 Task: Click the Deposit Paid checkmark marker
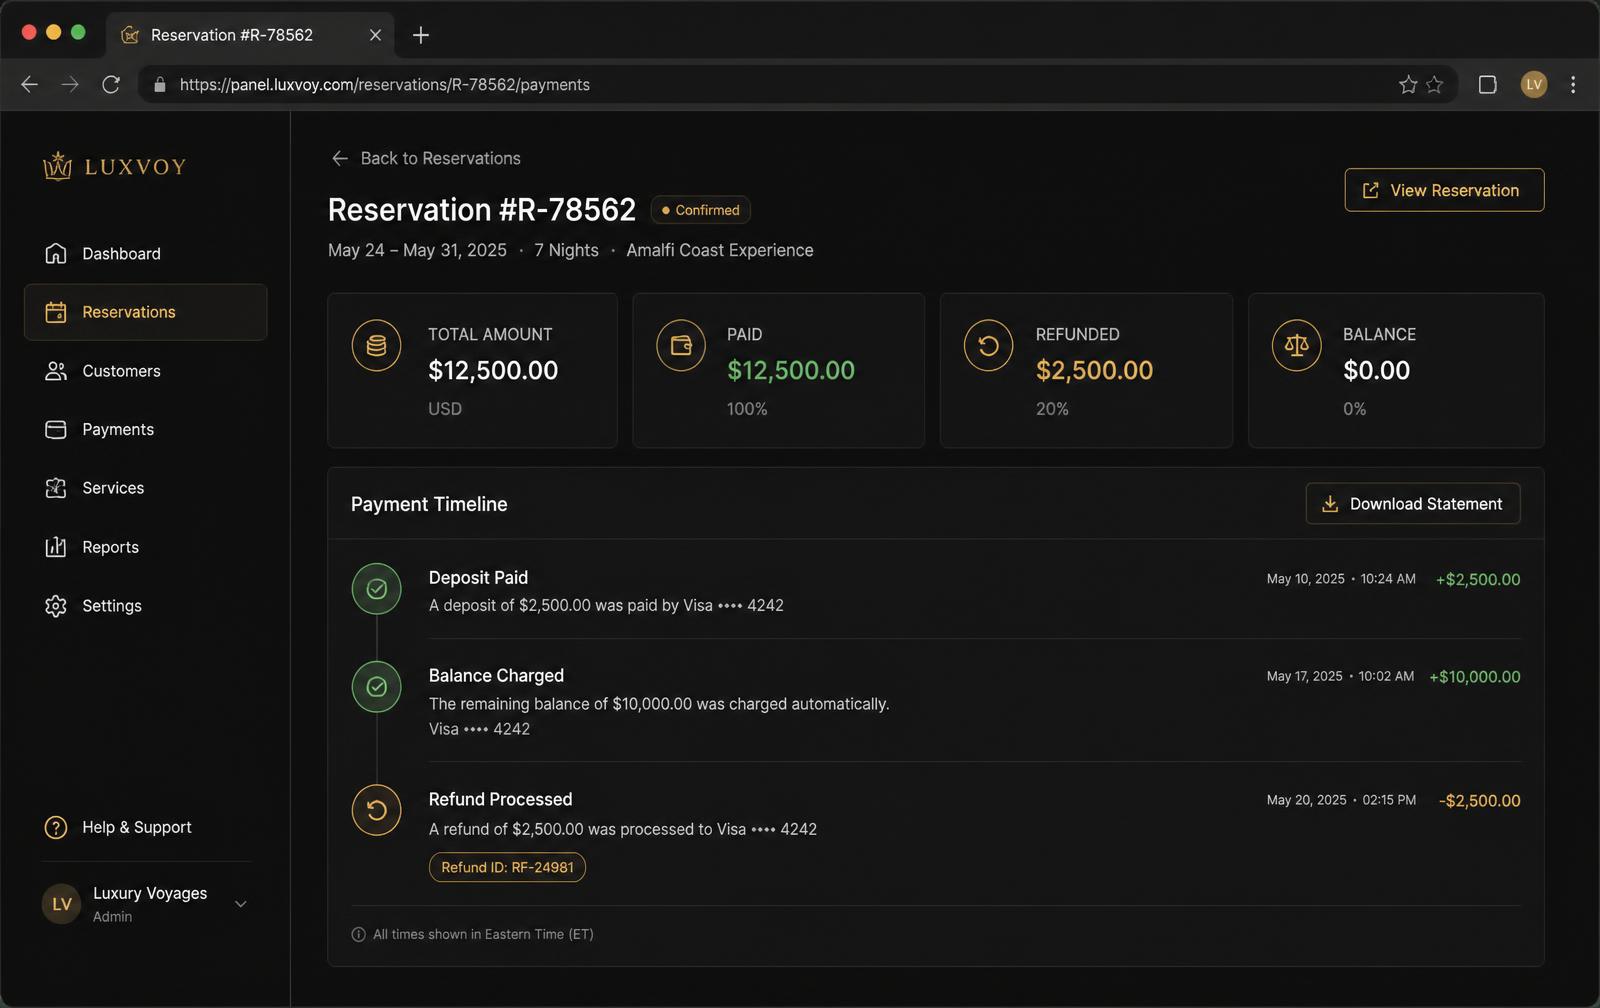376,589
